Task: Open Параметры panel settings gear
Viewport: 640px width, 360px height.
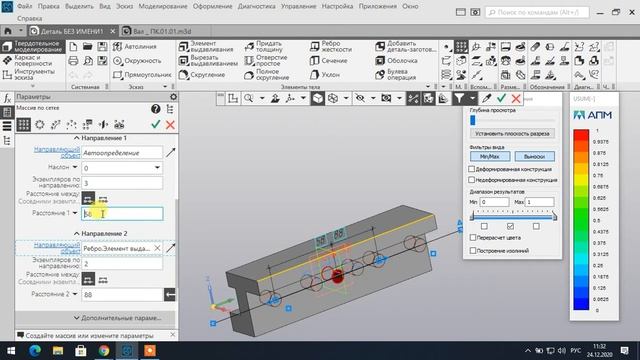Action: tap(173, 97)
